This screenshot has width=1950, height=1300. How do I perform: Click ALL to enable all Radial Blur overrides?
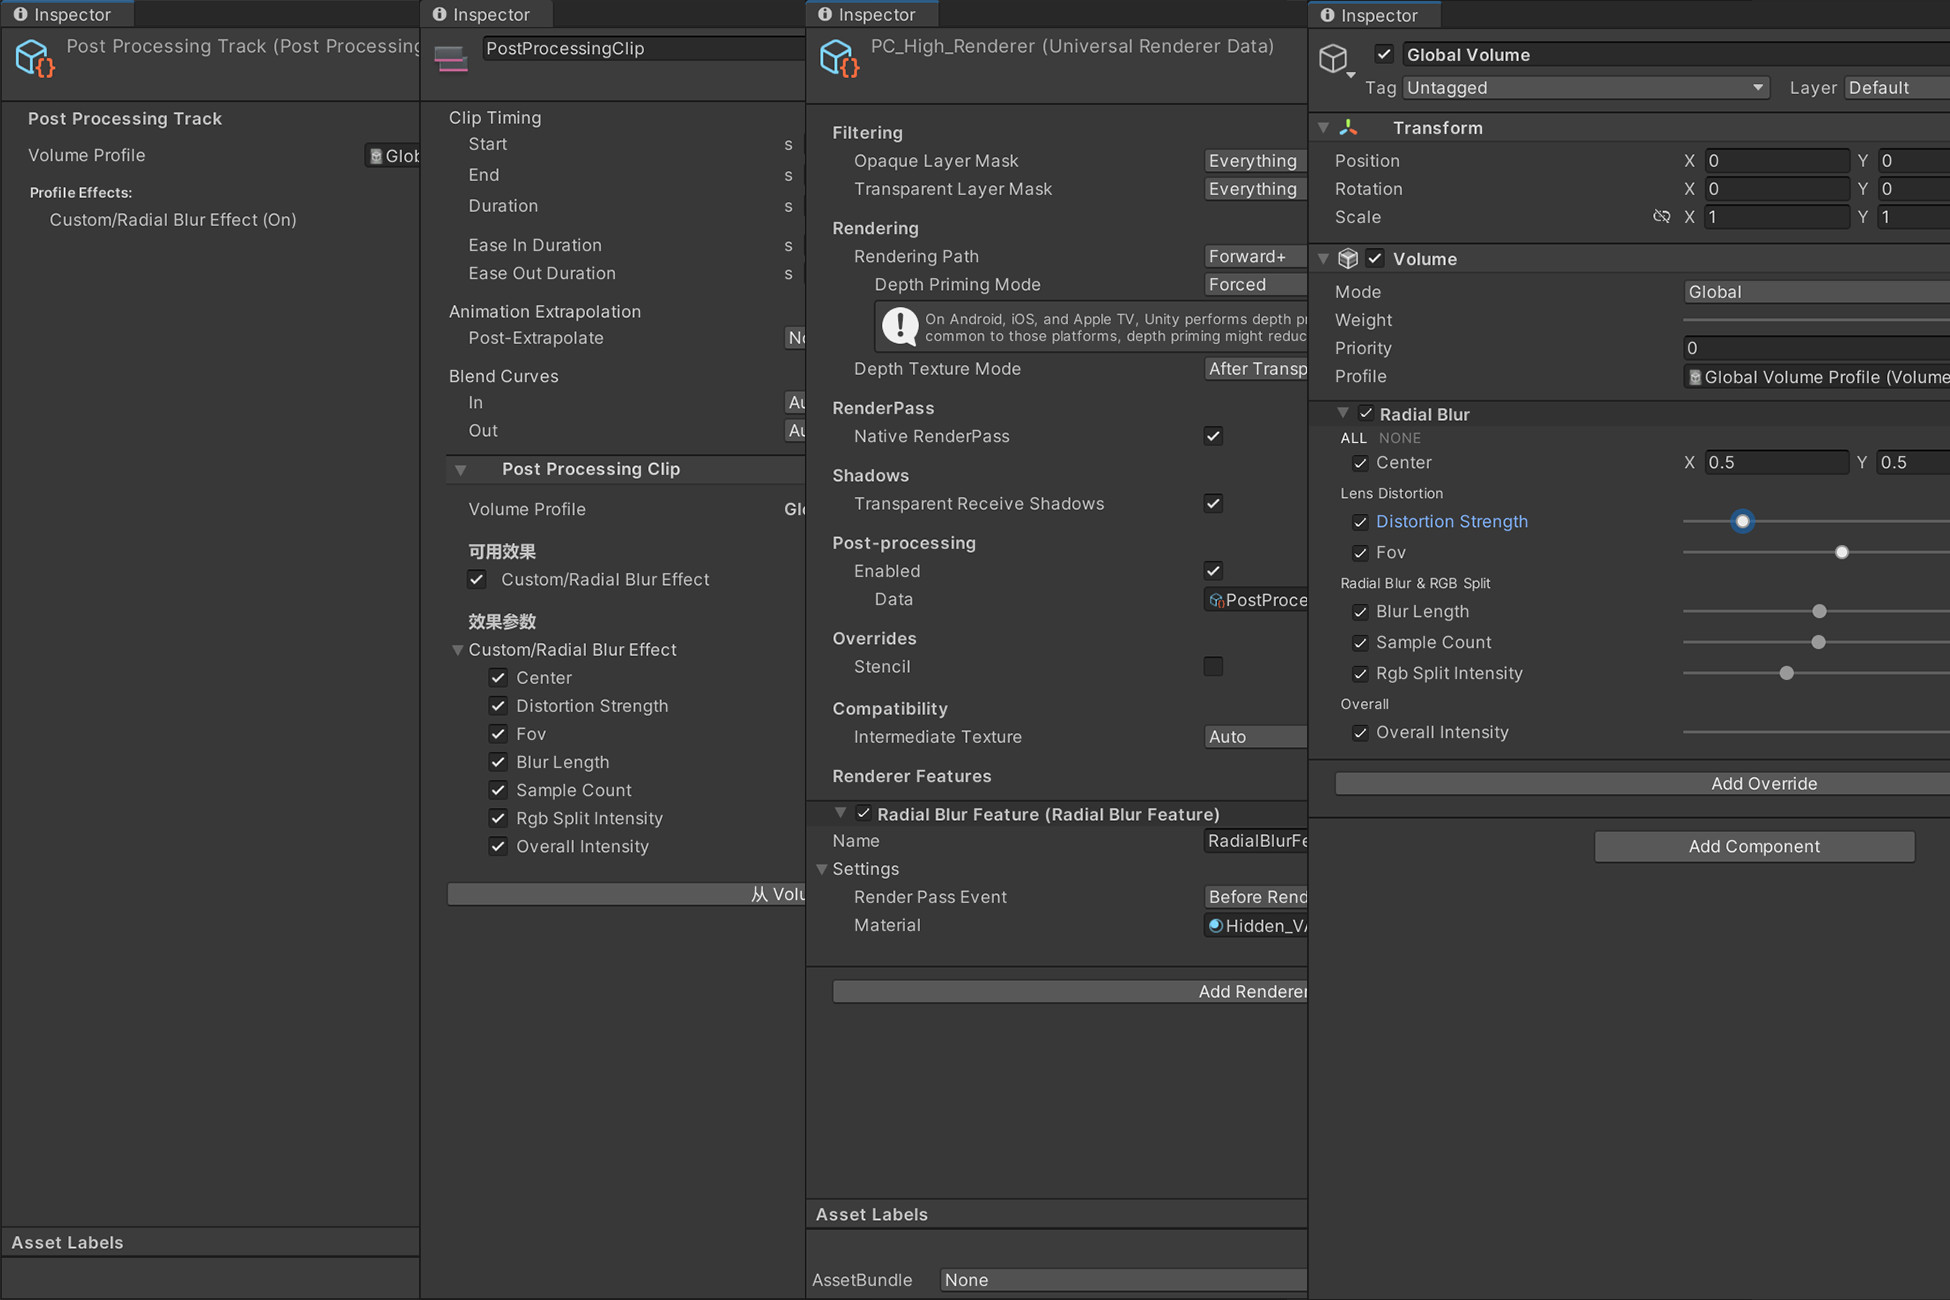click(x=1353, y=438)
